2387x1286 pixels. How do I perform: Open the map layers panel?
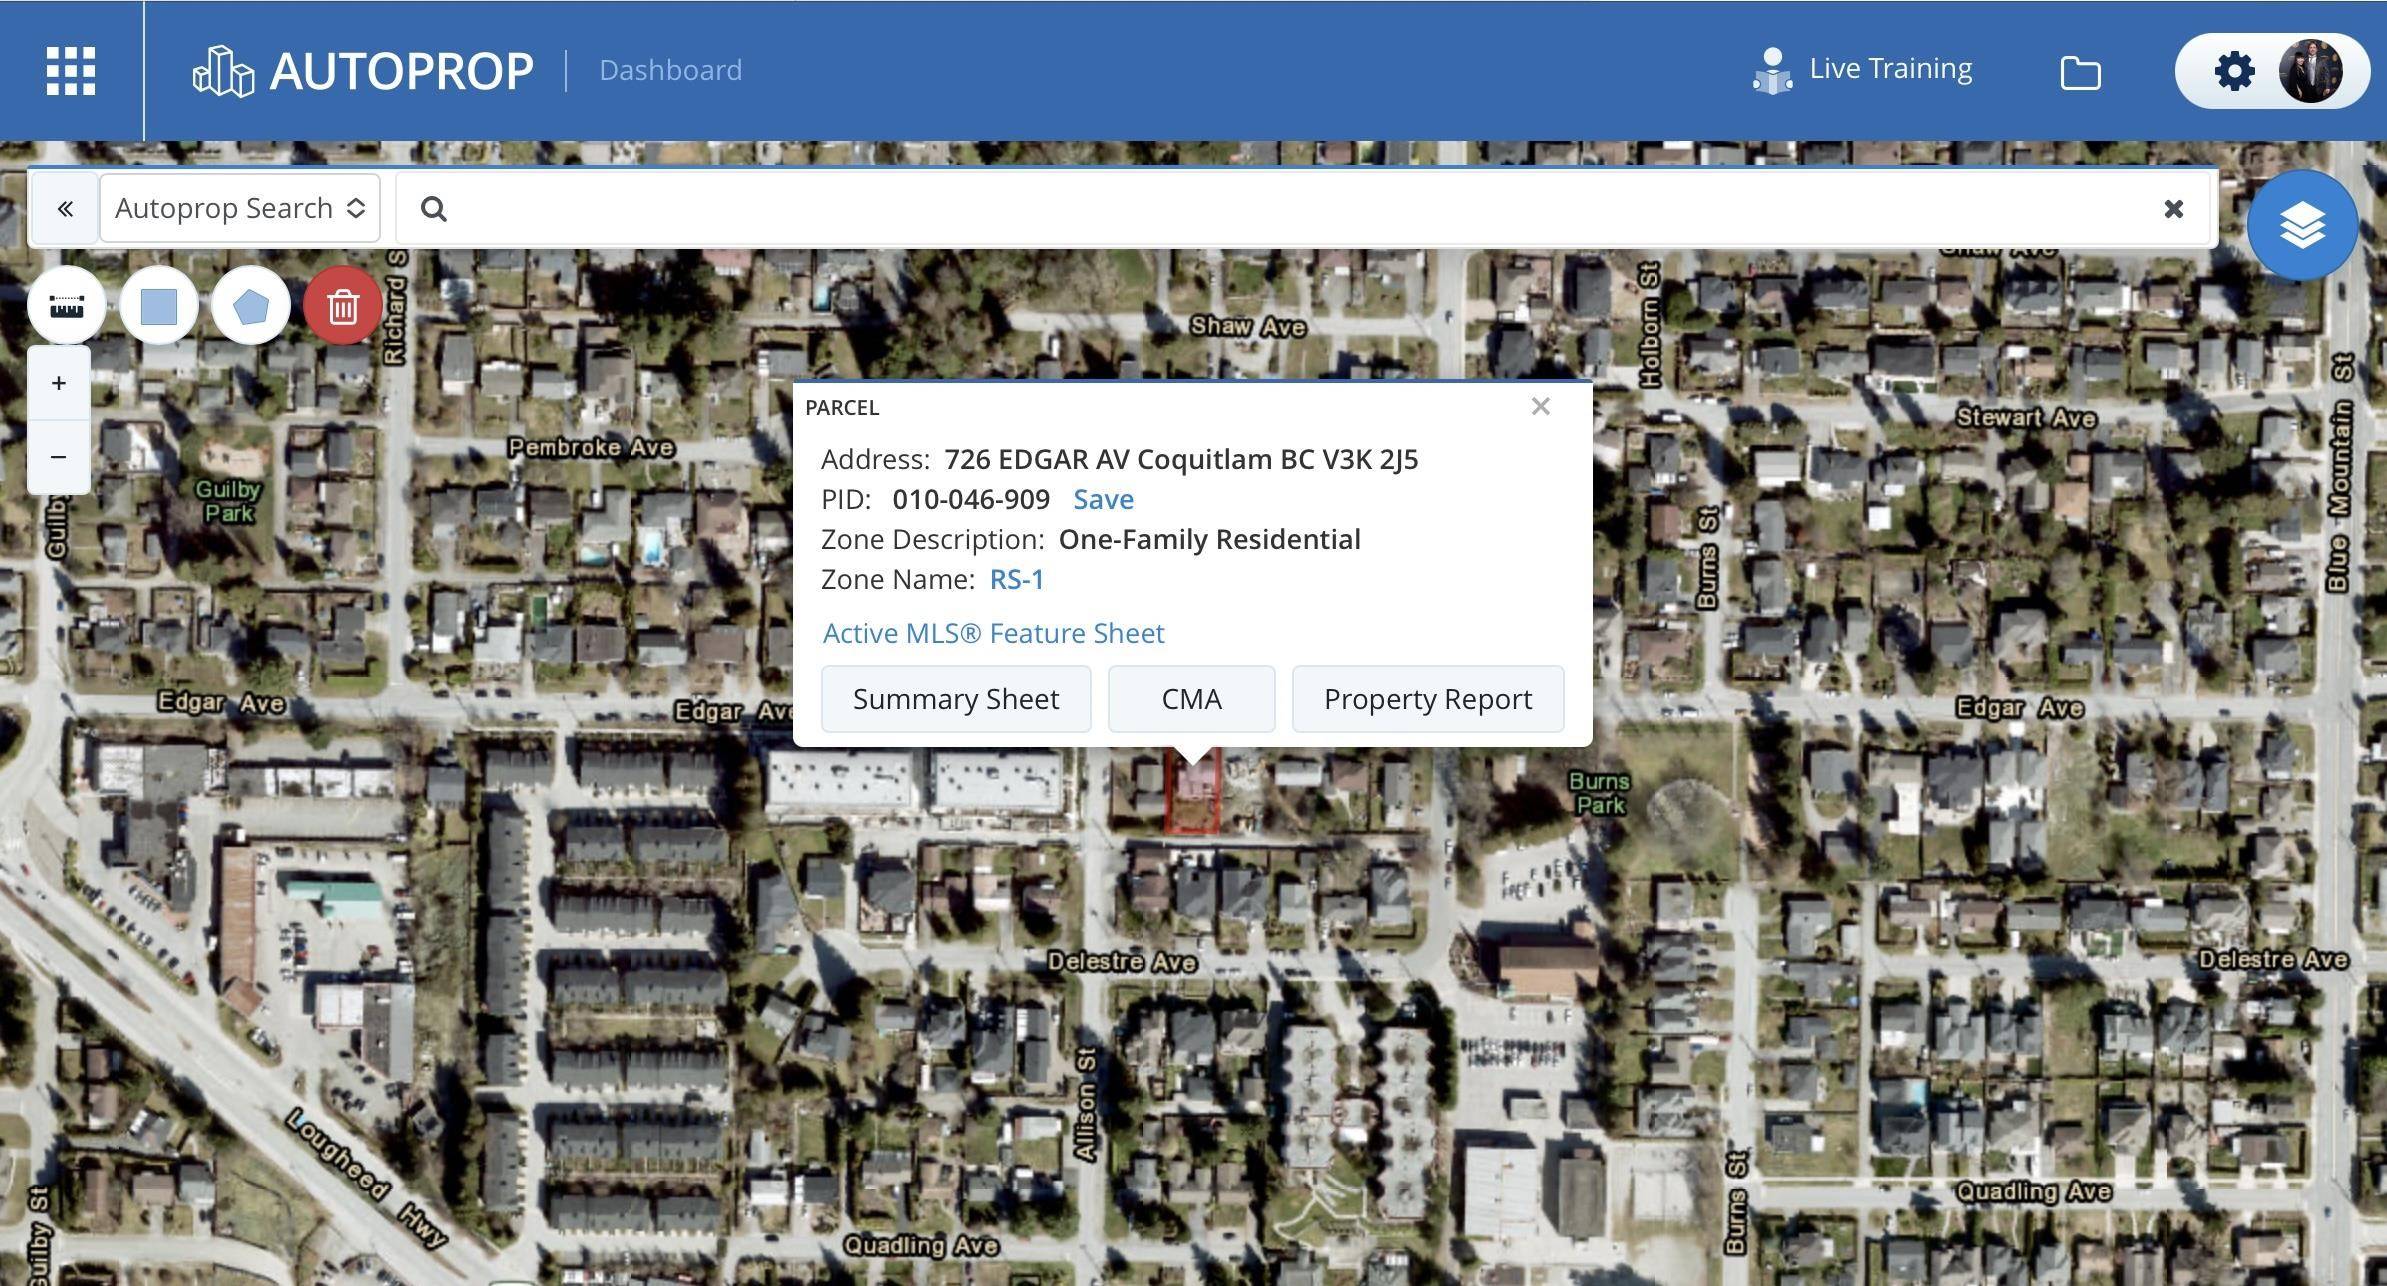[2302, 225]
